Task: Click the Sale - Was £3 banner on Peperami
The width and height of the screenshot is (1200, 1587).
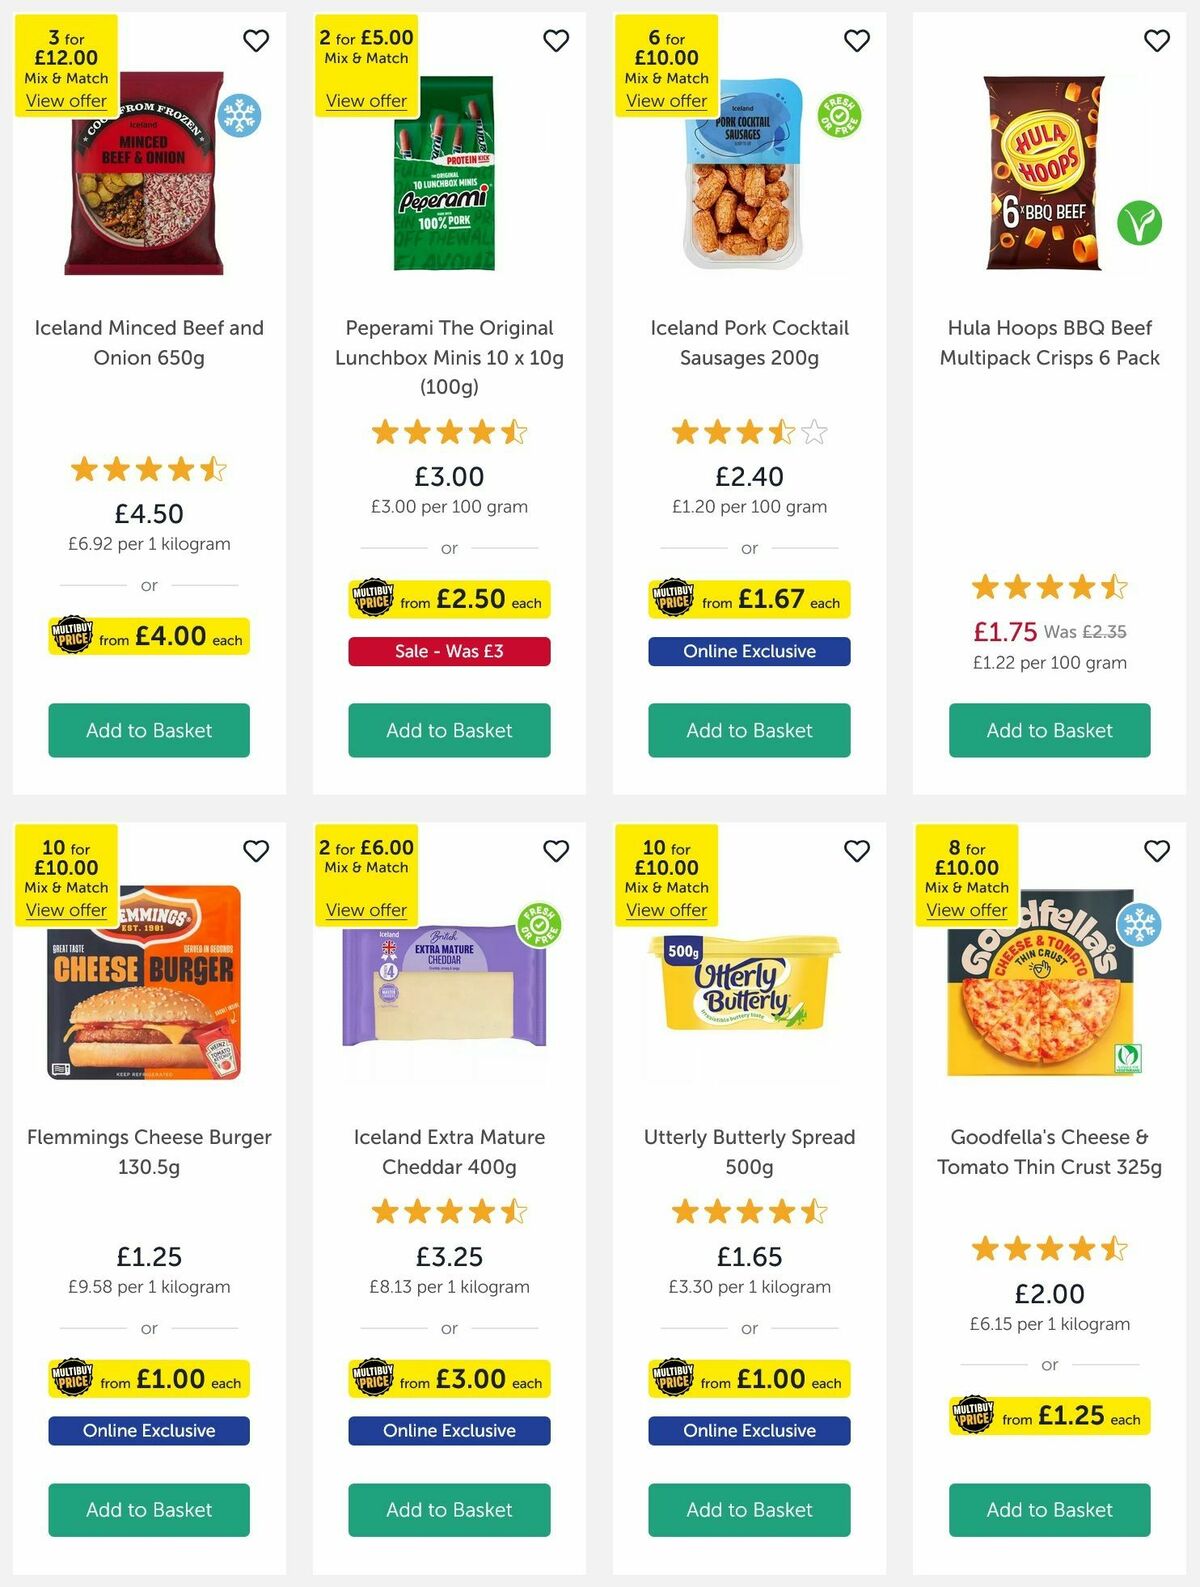Action: point(448,651)
